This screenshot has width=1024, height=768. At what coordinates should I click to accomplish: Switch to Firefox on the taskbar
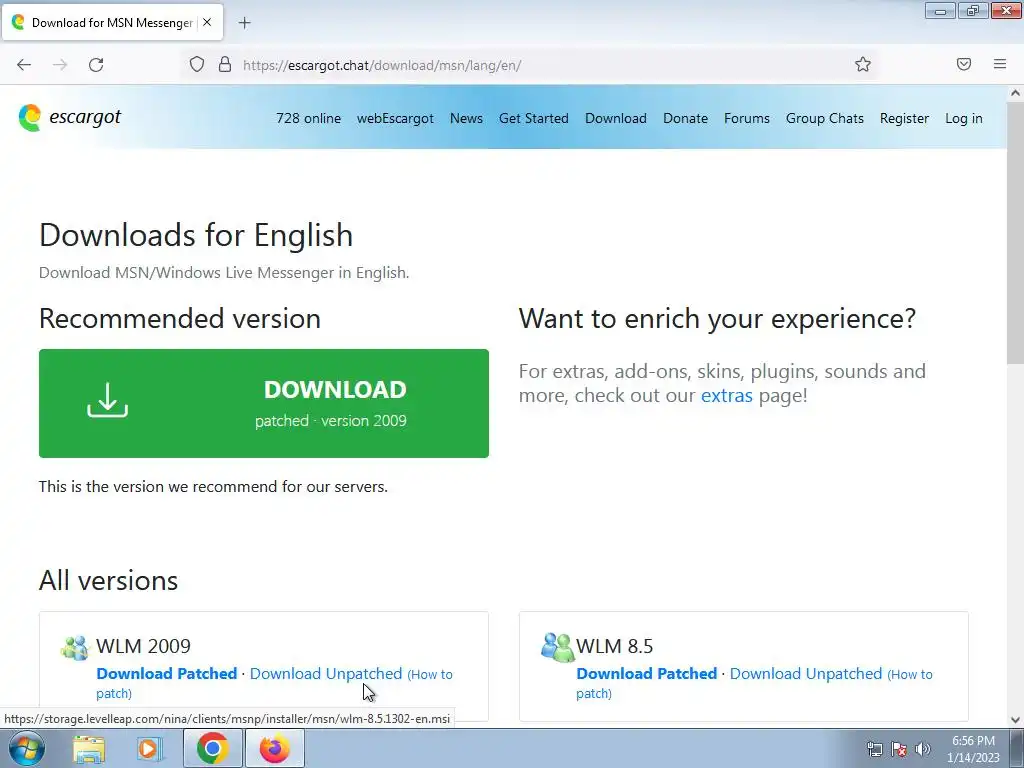(274, 748)
